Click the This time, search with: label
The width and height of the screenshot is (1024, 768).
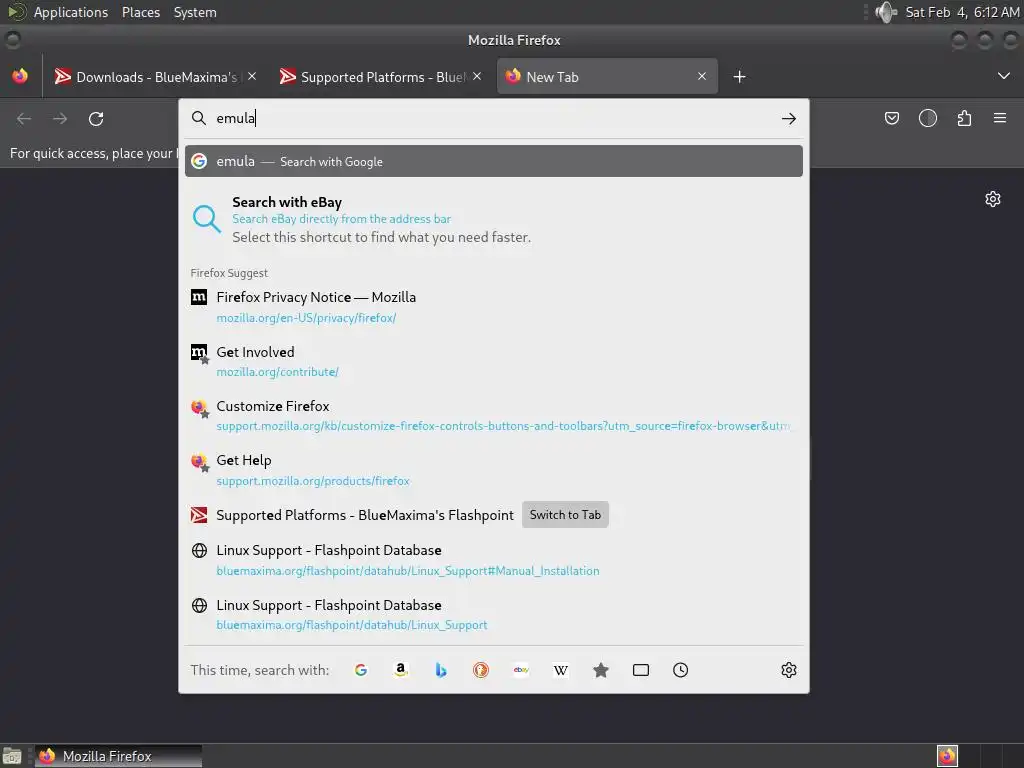point(260,670)
